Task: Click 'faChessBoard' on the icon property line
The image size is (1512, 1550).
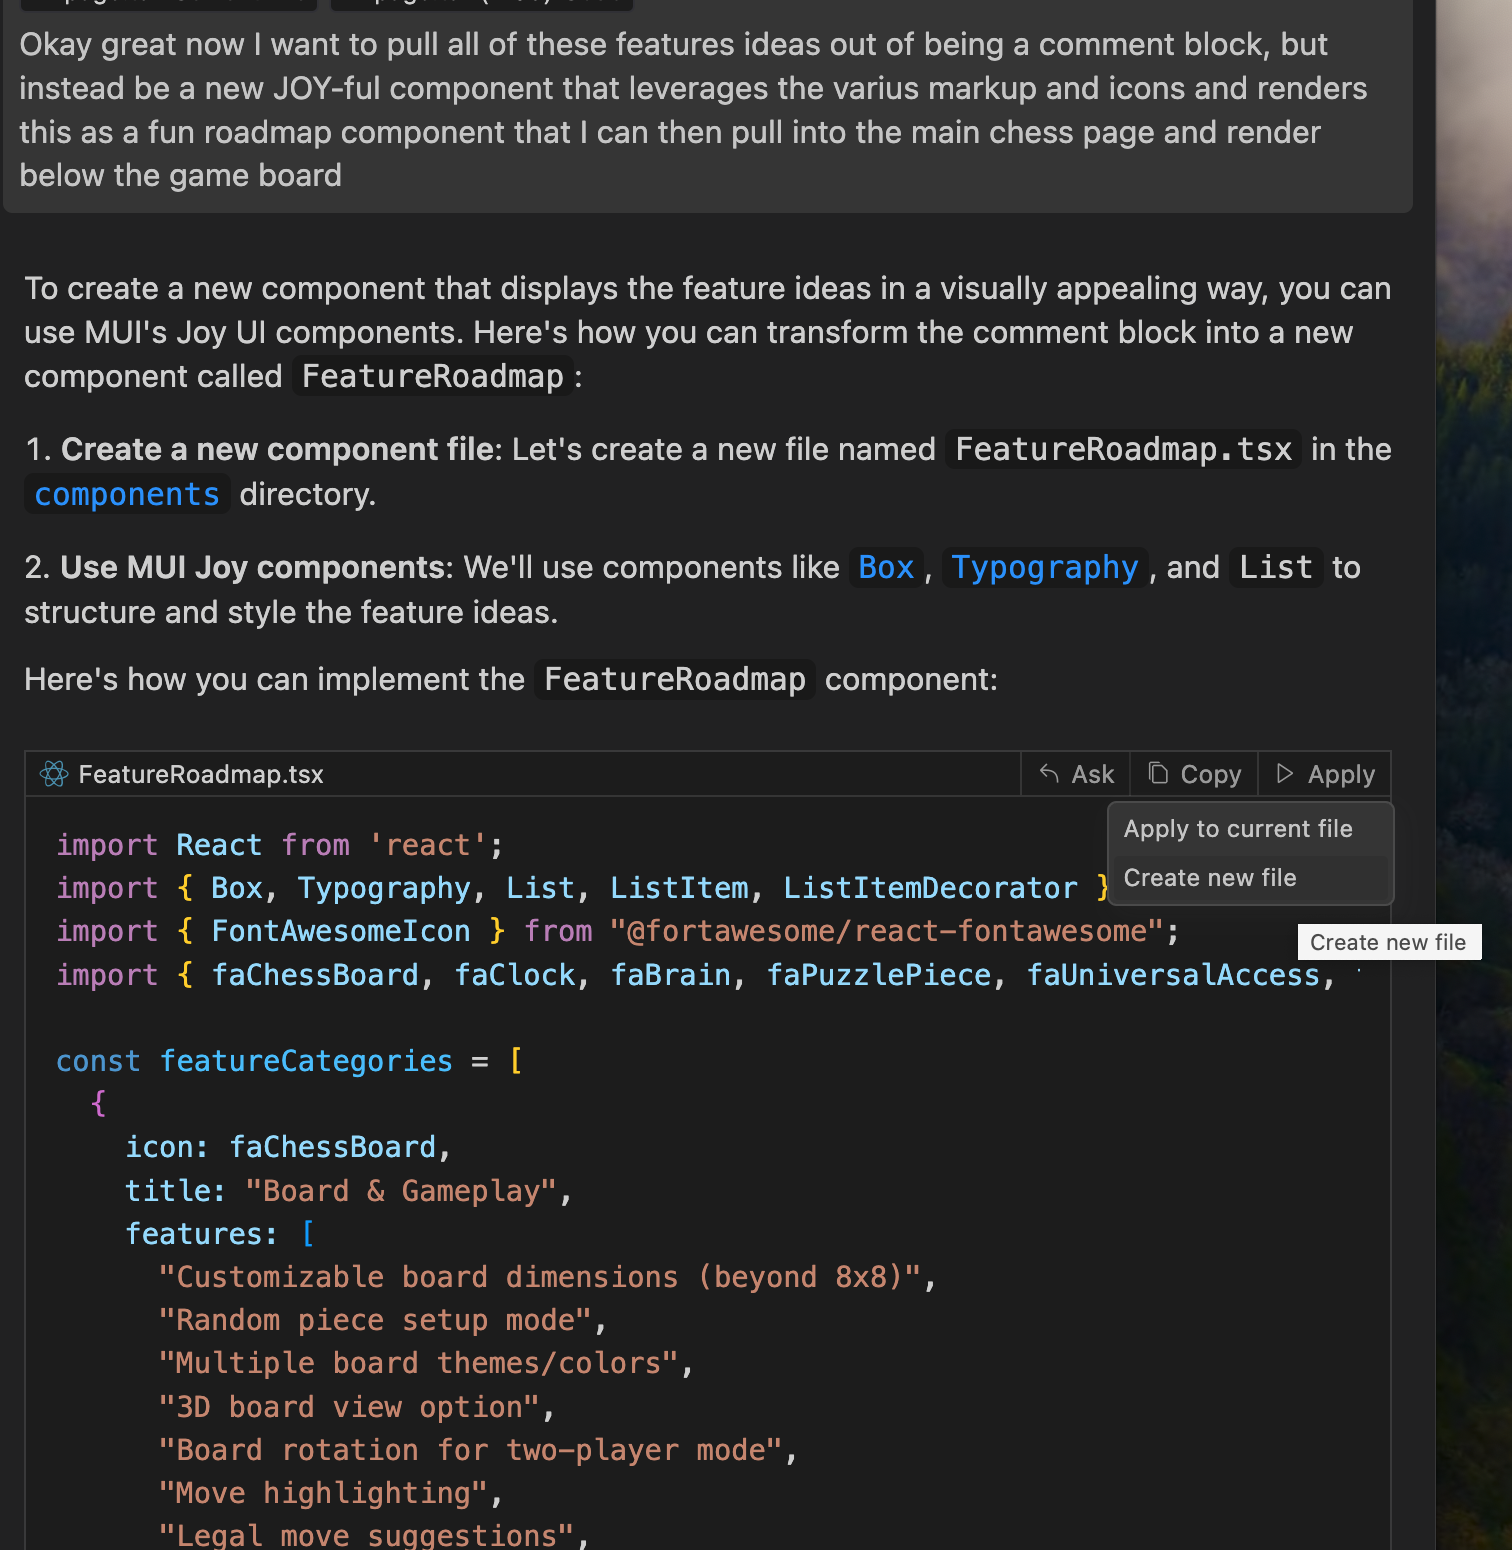Action: (x=333, y=1147)
